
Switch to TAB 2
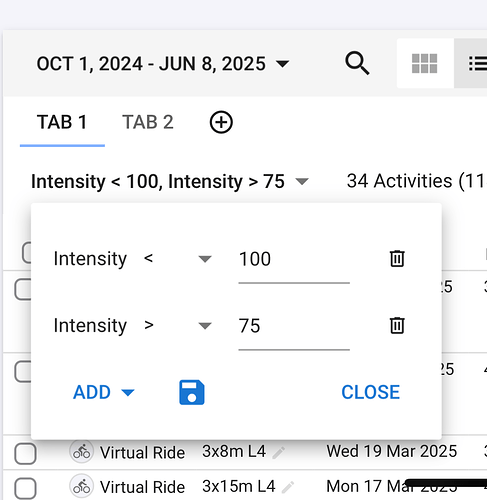pyautogui.click(x=148, y=122)
